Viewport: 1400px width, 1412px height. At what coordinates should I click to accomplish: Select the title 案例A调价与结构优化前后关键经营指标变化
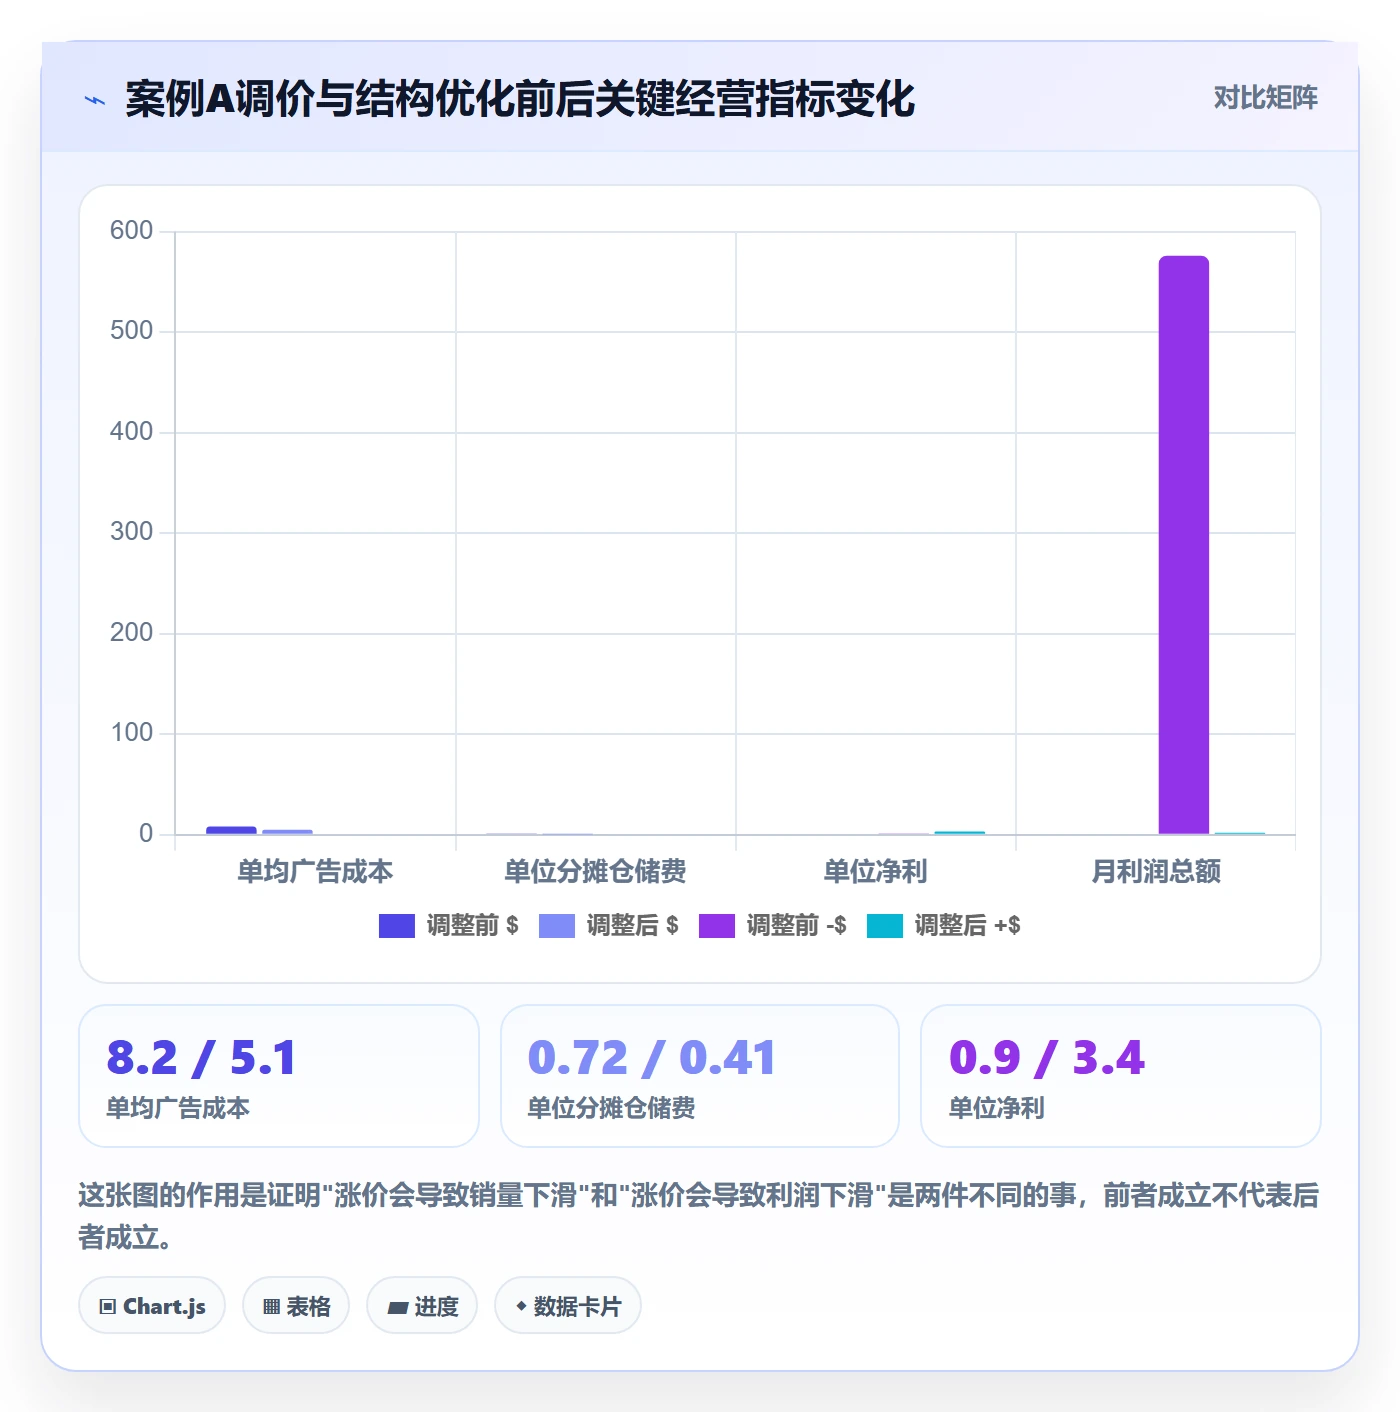(x=520, y=99)
